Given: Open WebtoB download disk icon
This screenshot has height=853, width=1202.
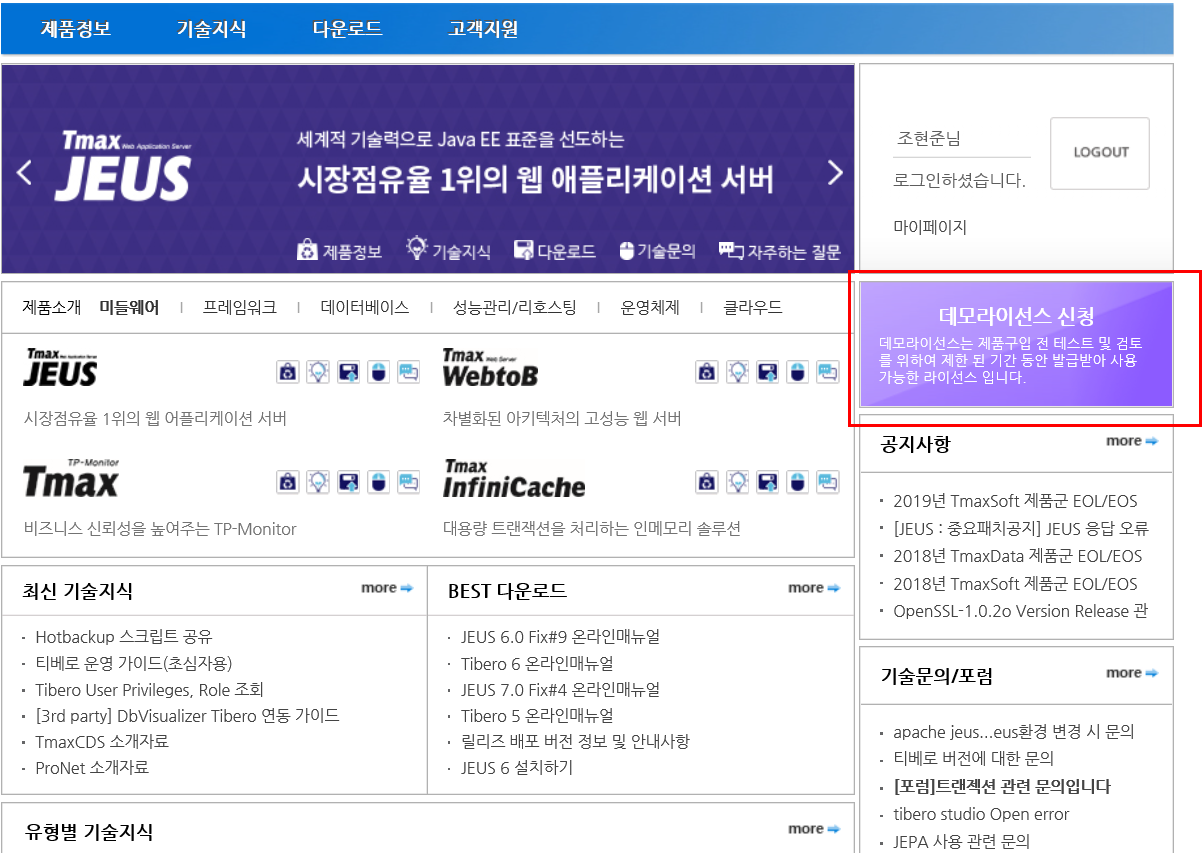Looking at the screenshot, I should (x=767, y=372).
